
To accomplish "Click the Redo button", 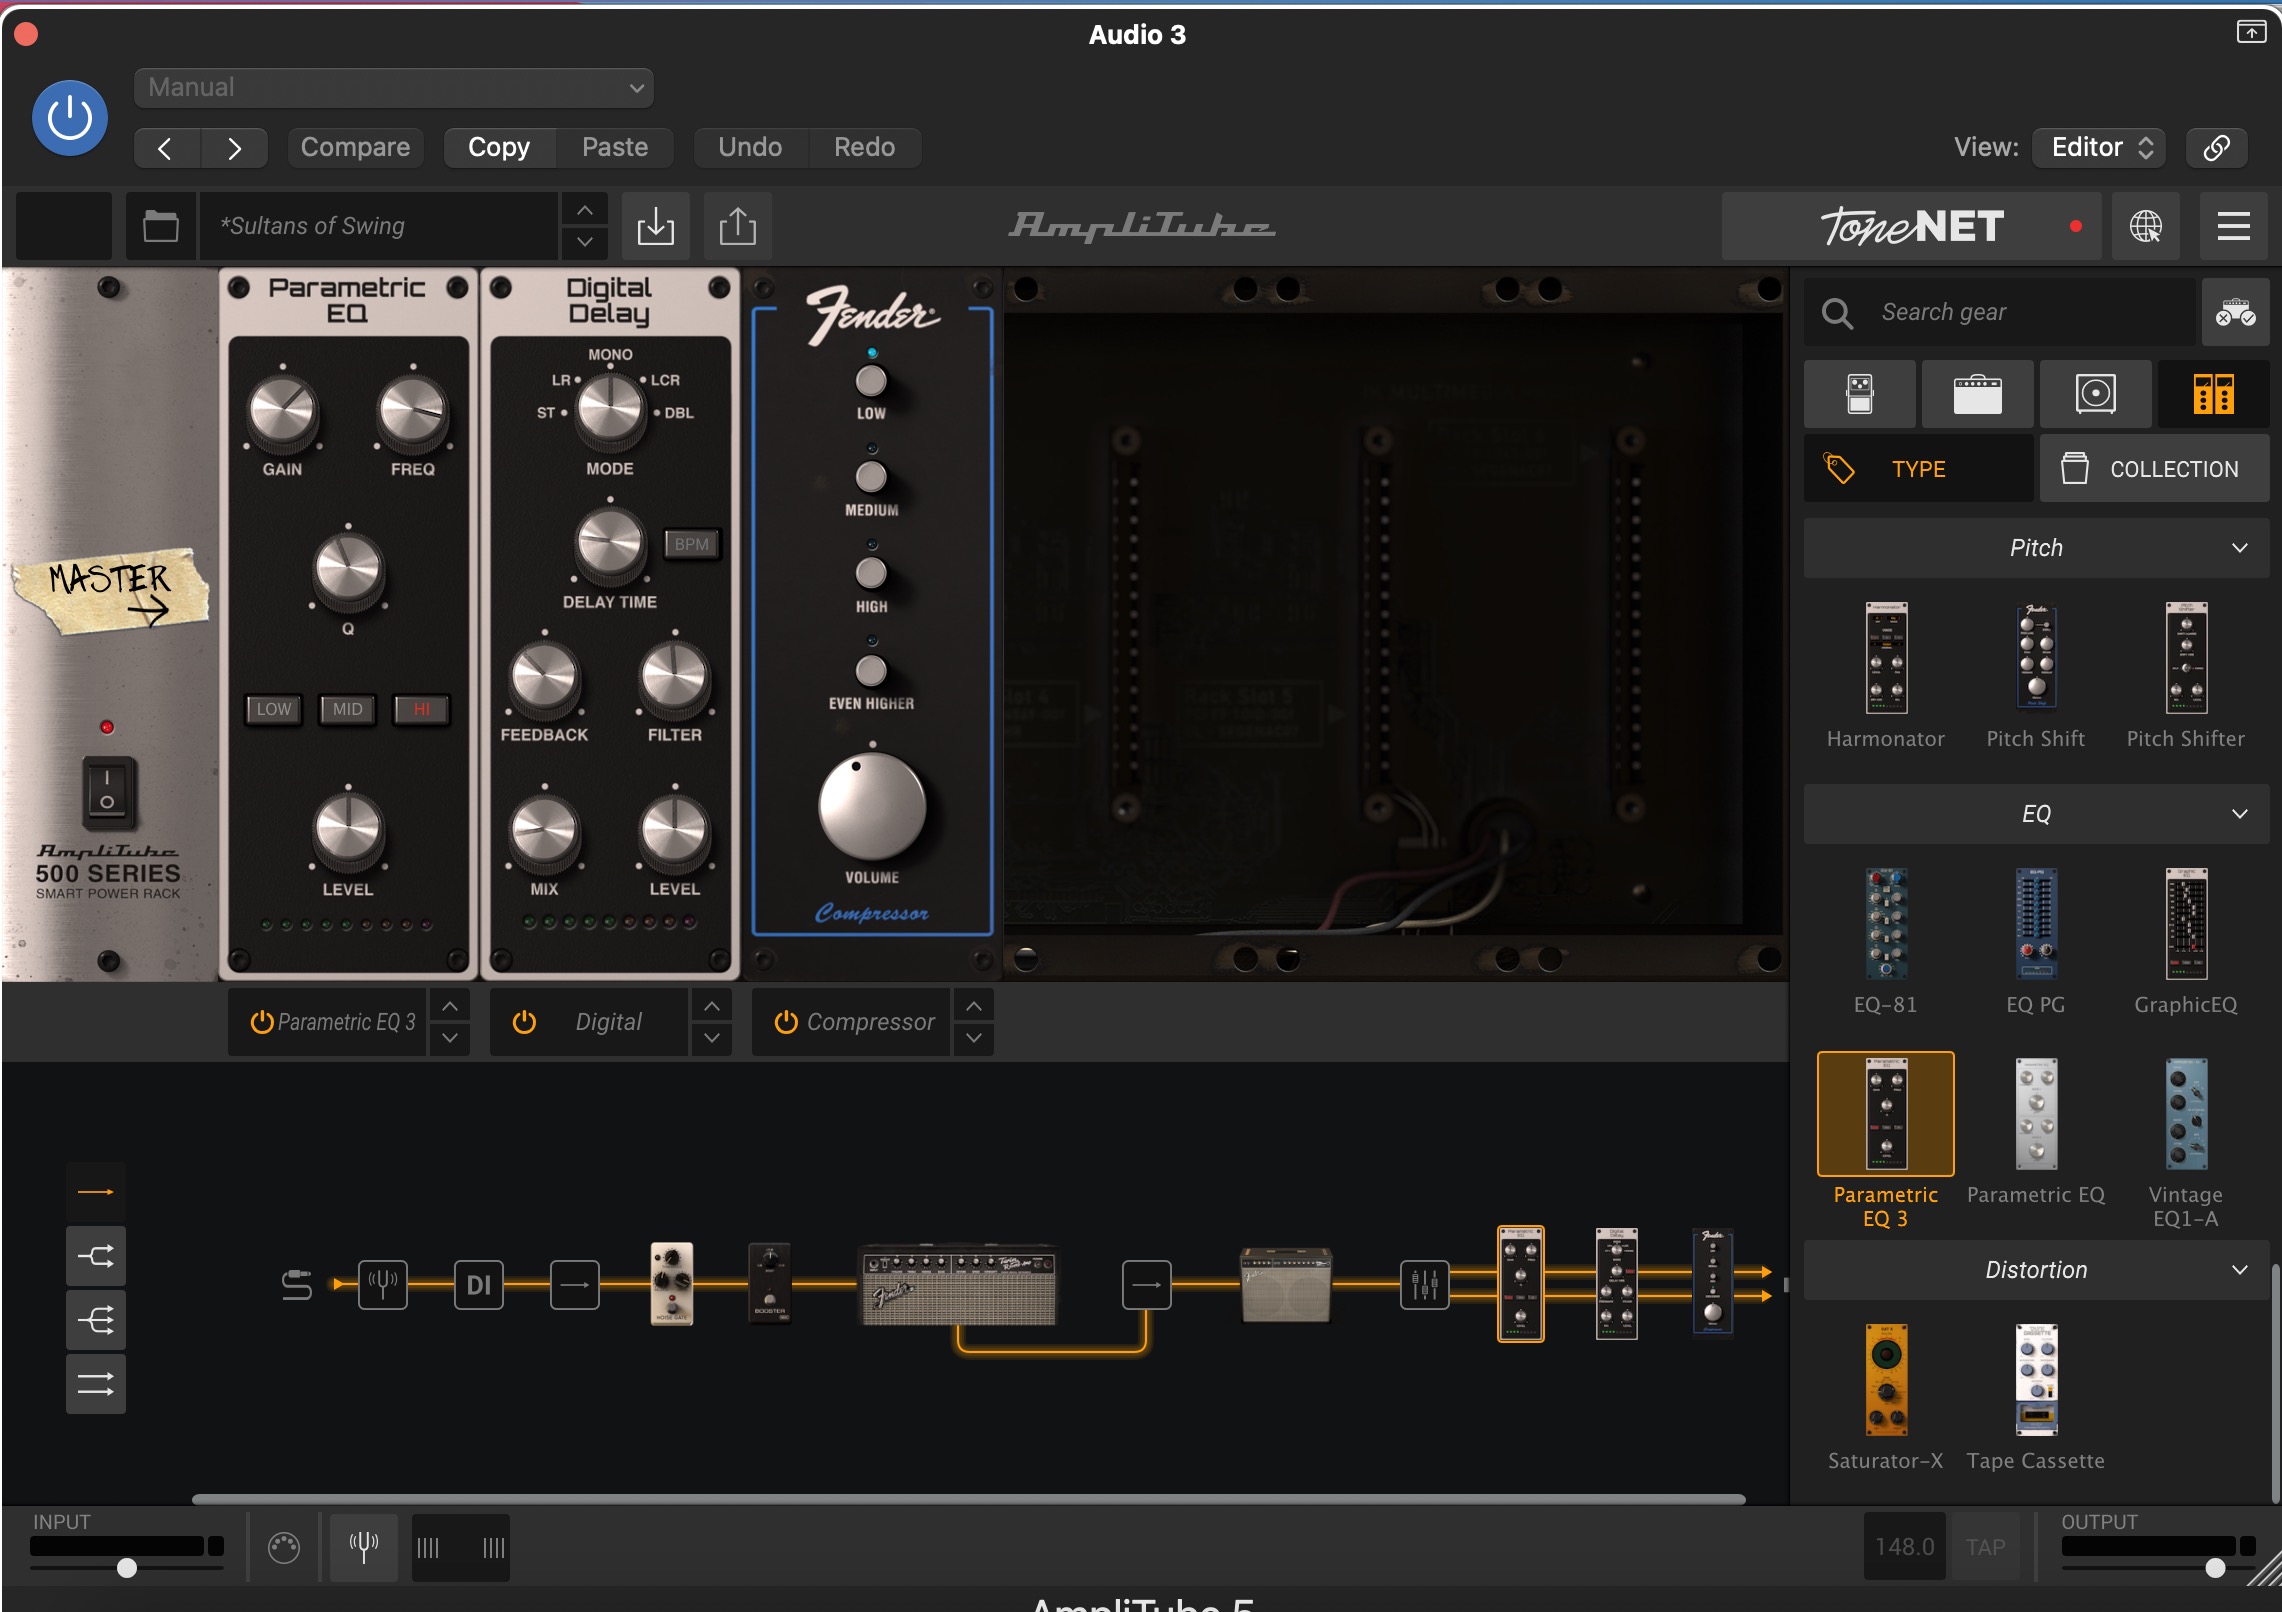I will (x=865, y=148).
